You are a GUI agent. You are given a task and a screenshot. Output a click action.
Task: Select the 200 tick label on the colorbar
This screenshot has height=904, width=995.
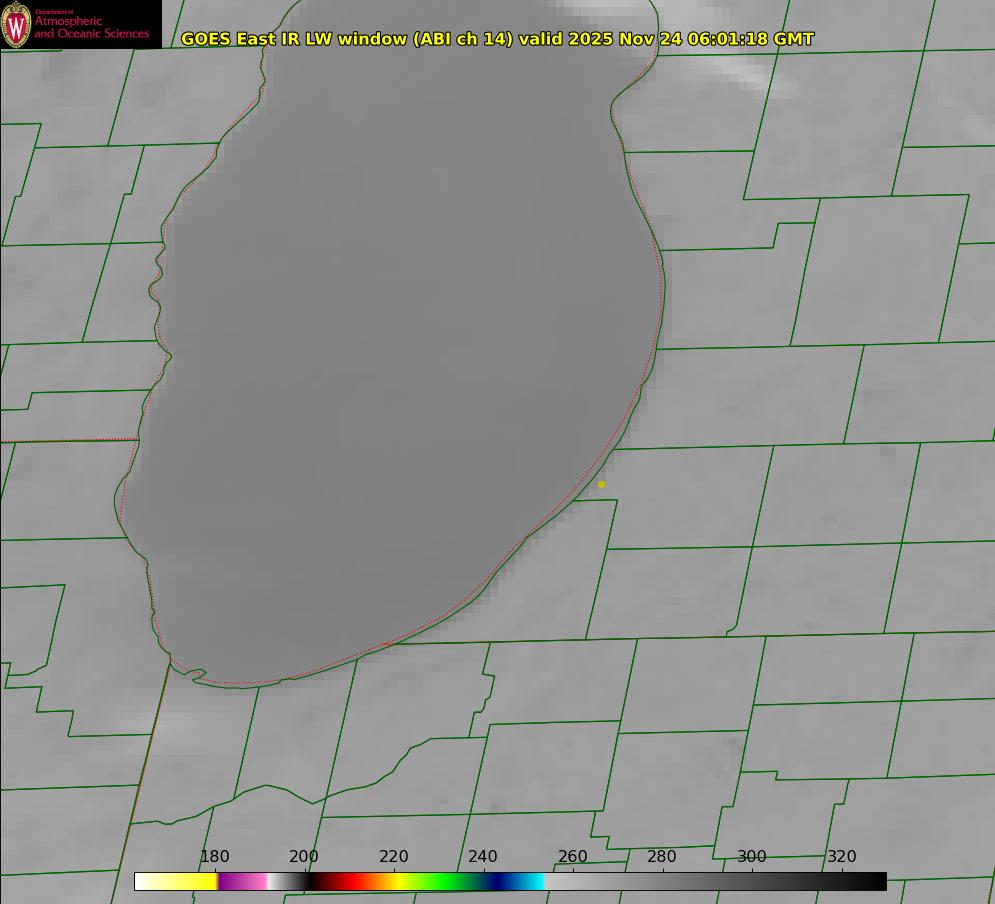tap(304, 857)
